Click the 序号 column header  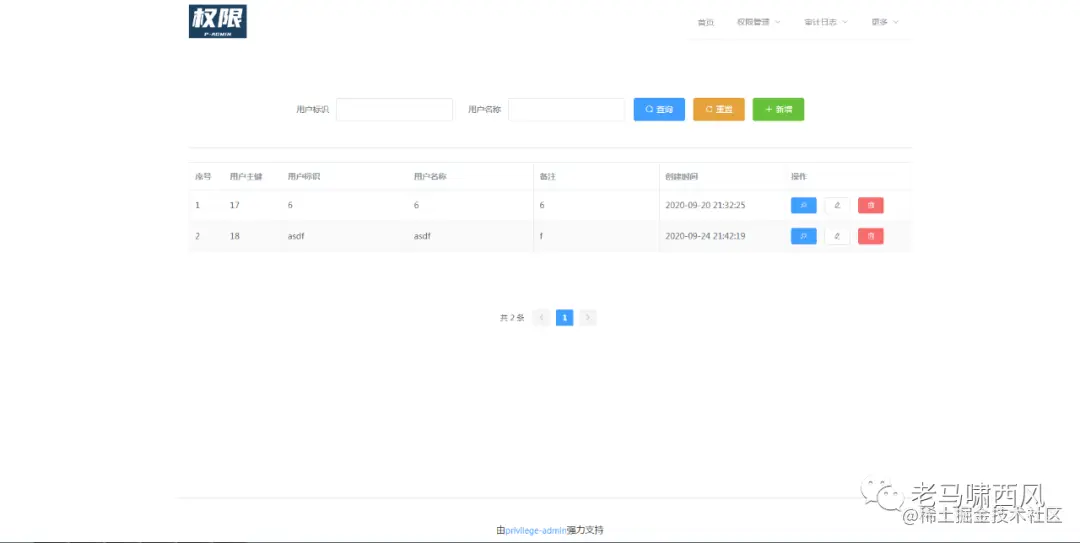tap(203, 177)
